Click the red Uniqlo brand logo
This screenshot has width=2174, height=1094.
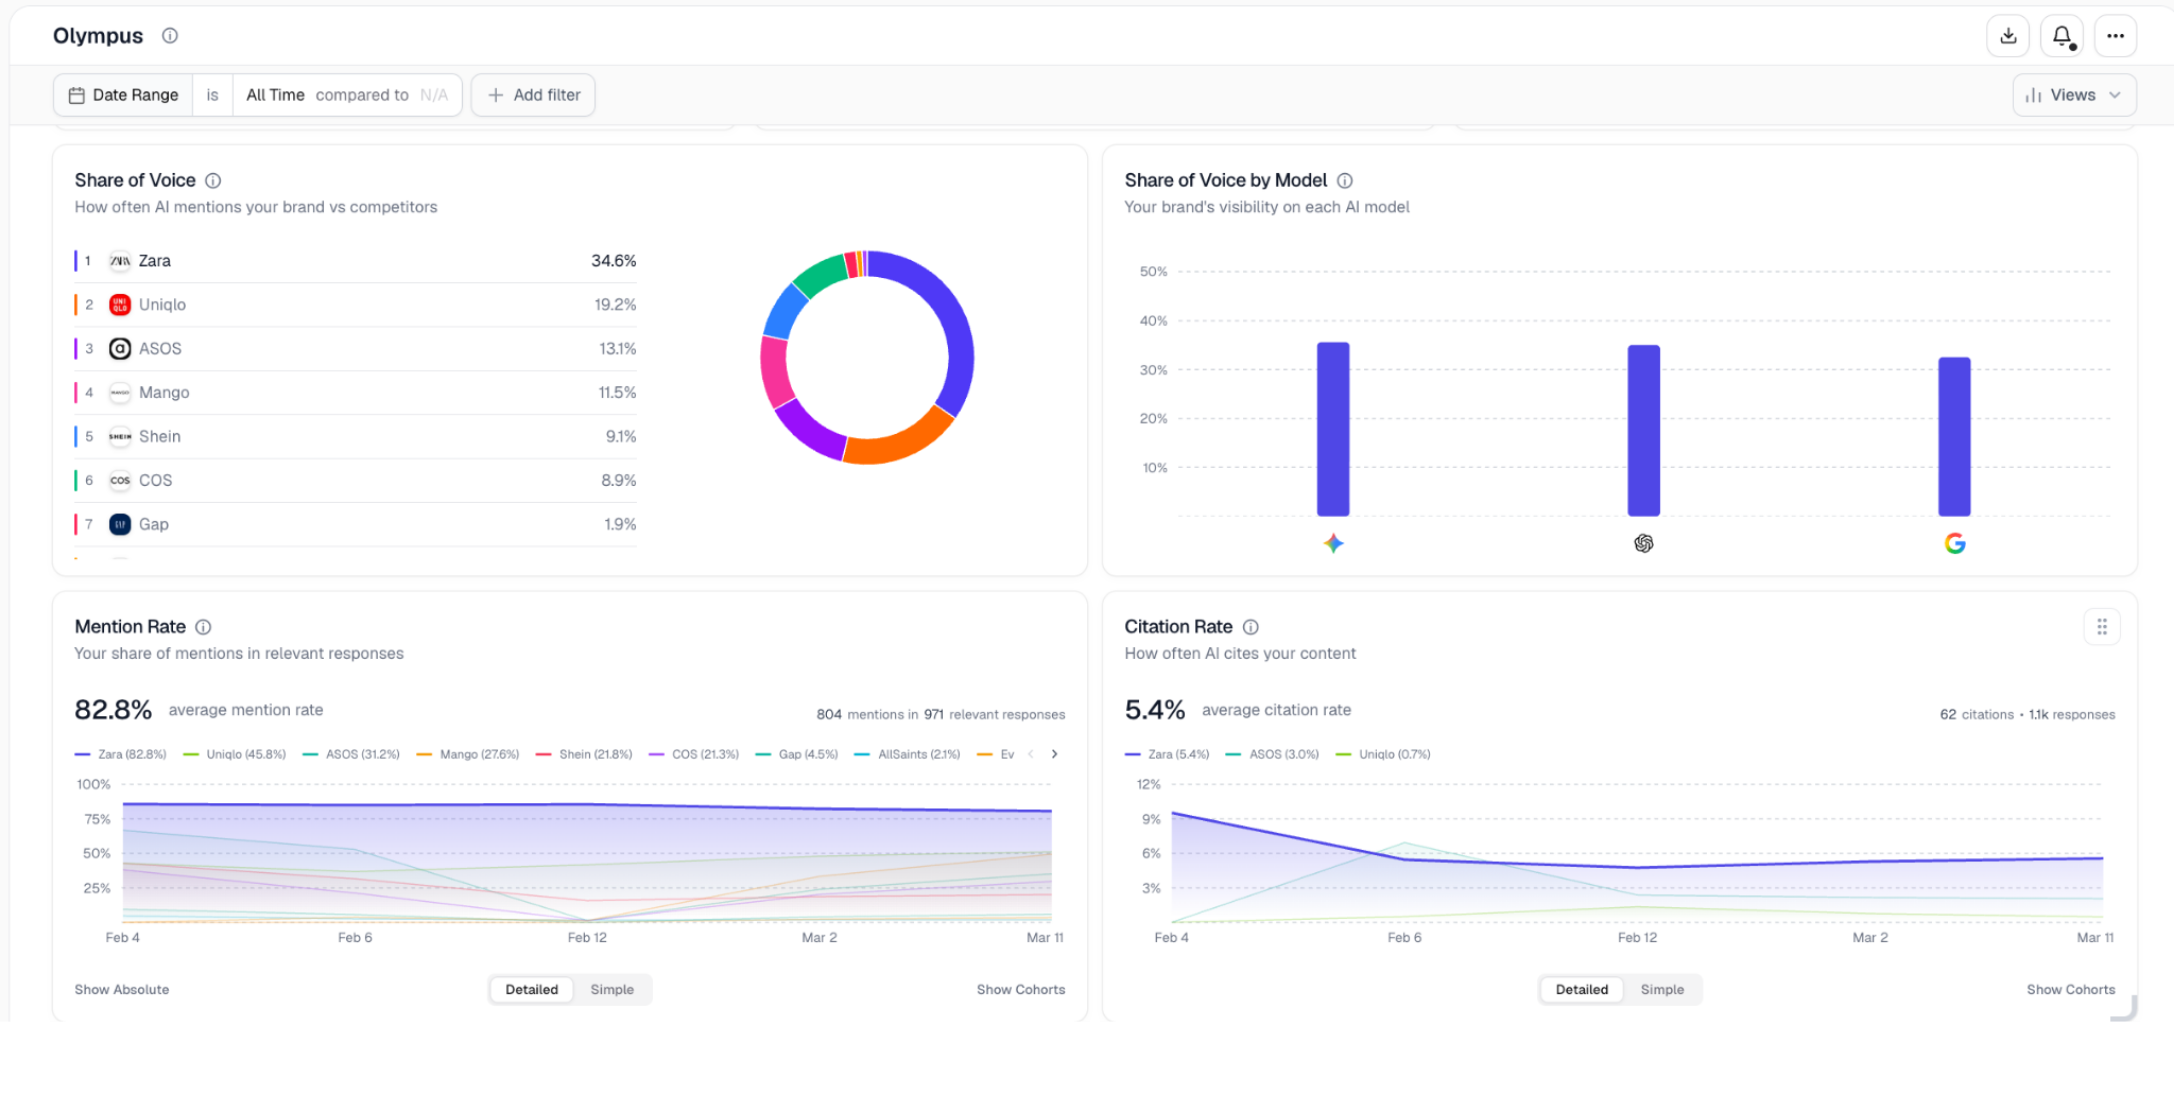[120, 305]
